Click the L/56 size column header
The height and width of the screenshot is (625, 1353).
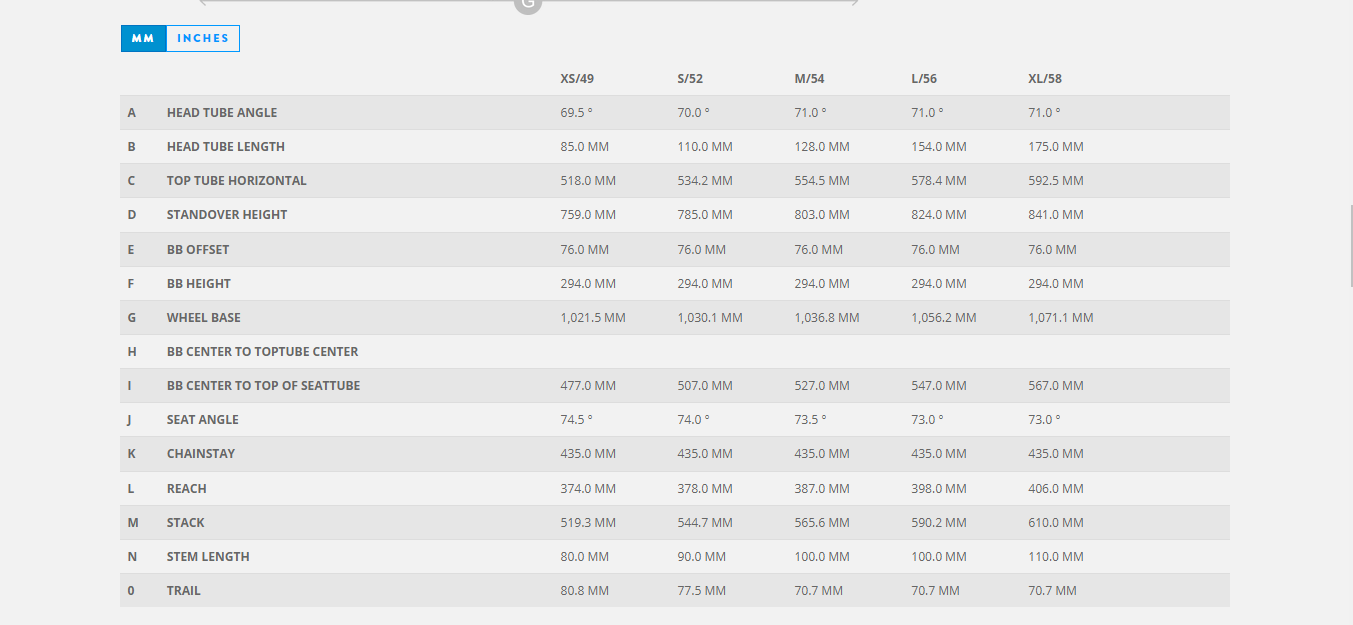tap(924, 79)
